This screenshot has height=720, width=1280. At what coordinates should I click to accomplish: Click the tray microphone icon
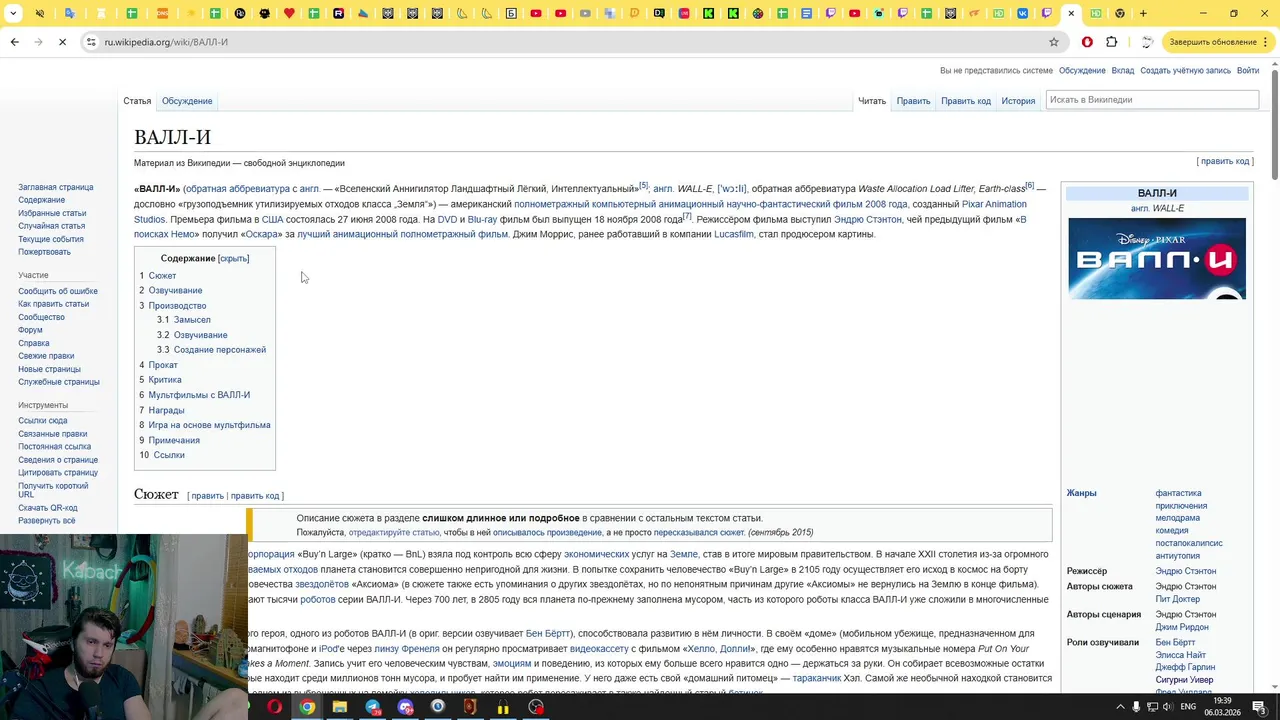point(1135,707)
